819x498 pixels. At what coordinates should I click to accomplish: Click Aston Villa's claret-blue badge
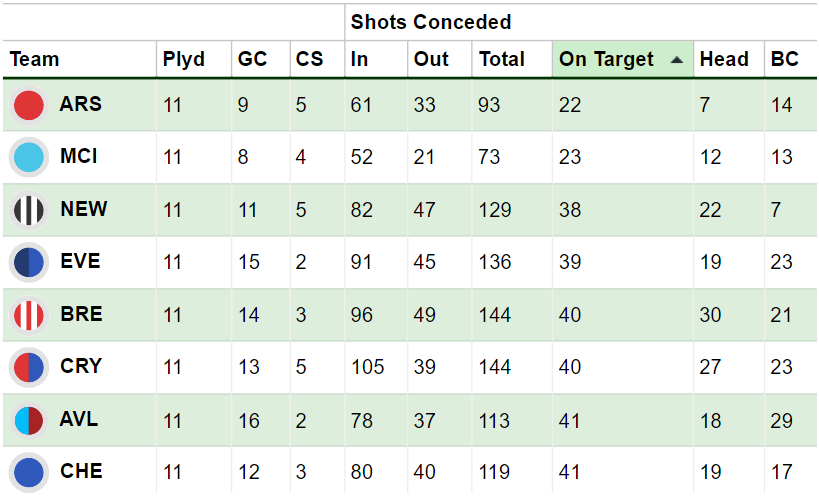(x=29, y=420)
